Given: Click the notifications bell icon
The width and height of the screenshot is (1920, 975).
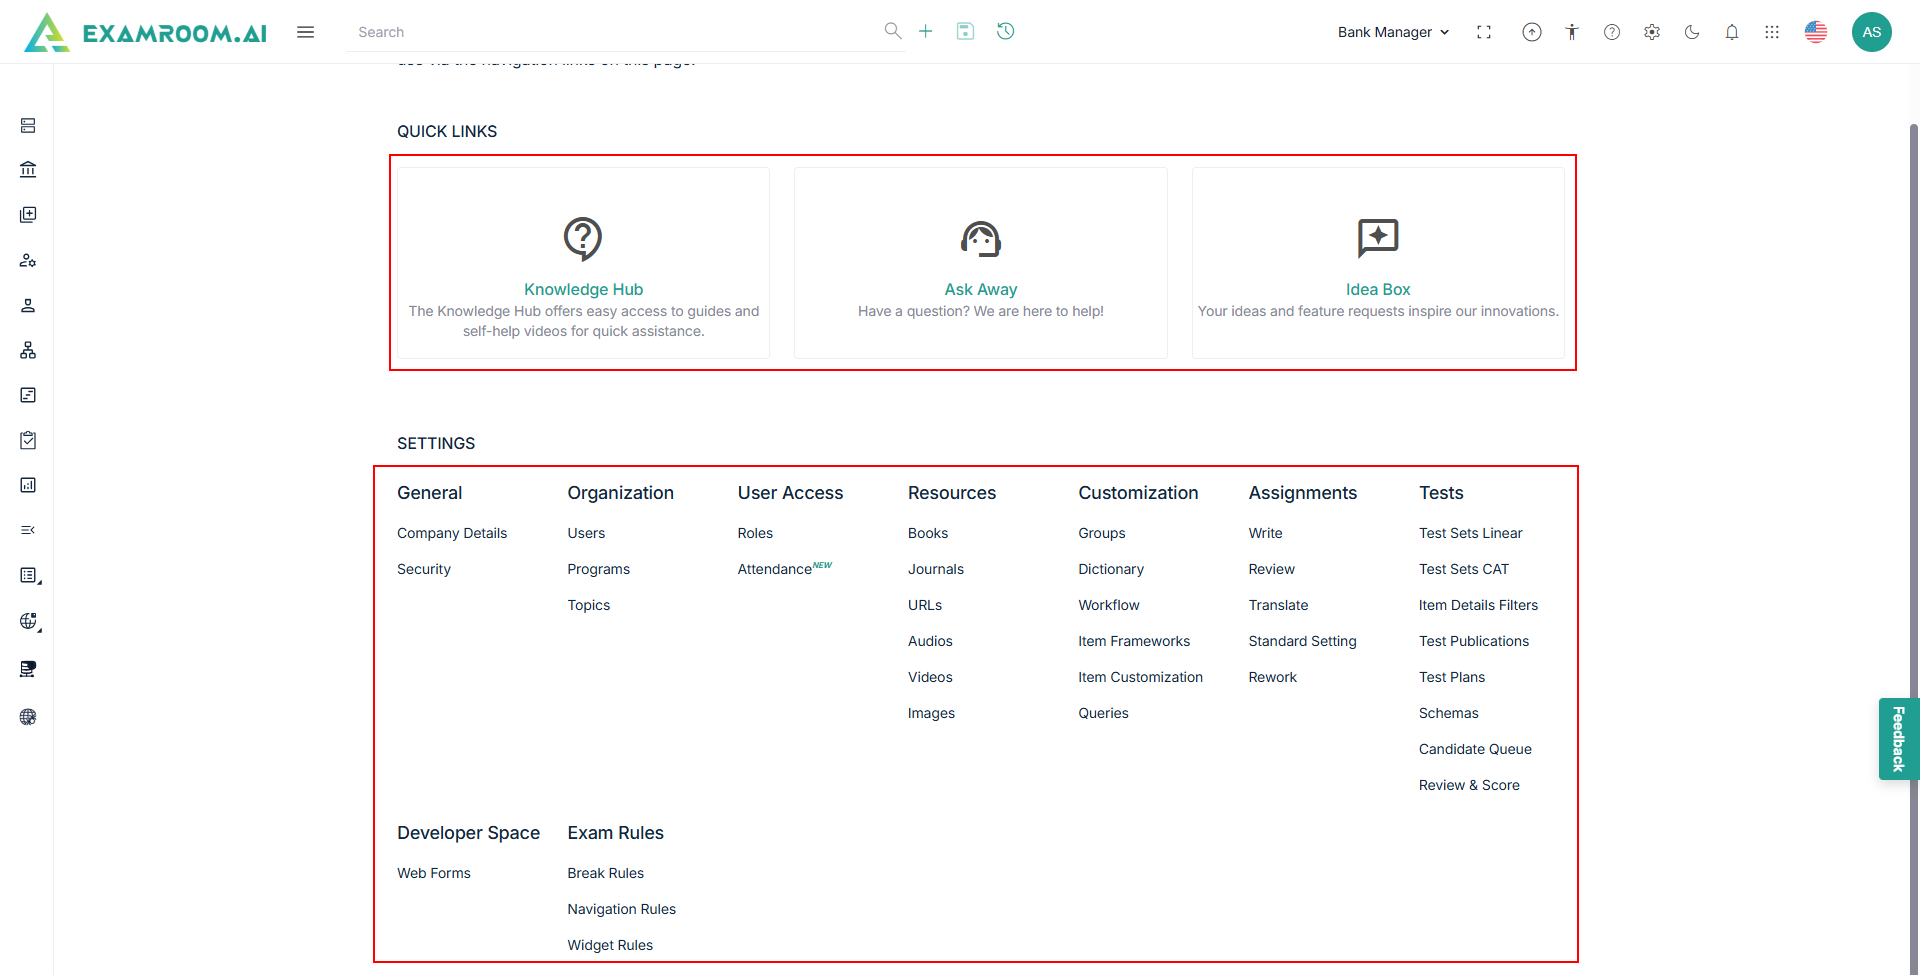Looking at the screenshot, I should click(x=1732, y=32).
